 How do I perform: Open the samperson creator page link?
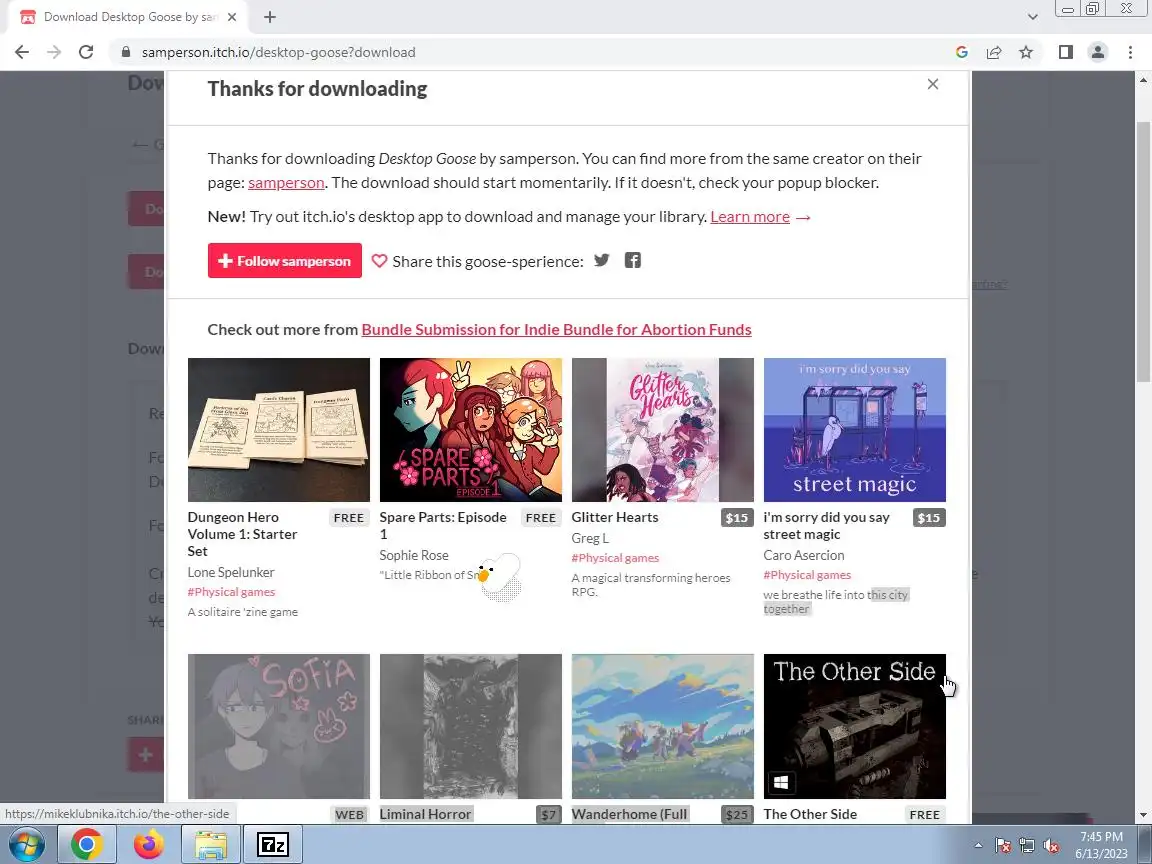pos(286,182)
